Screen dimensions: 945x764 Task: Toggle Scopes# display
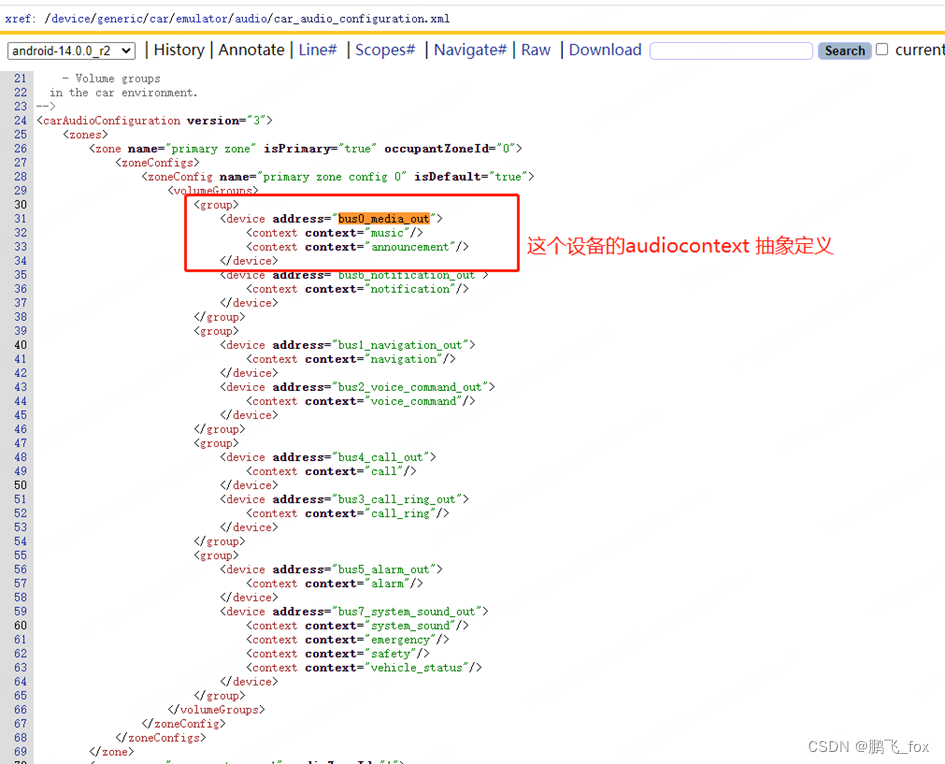385,50
